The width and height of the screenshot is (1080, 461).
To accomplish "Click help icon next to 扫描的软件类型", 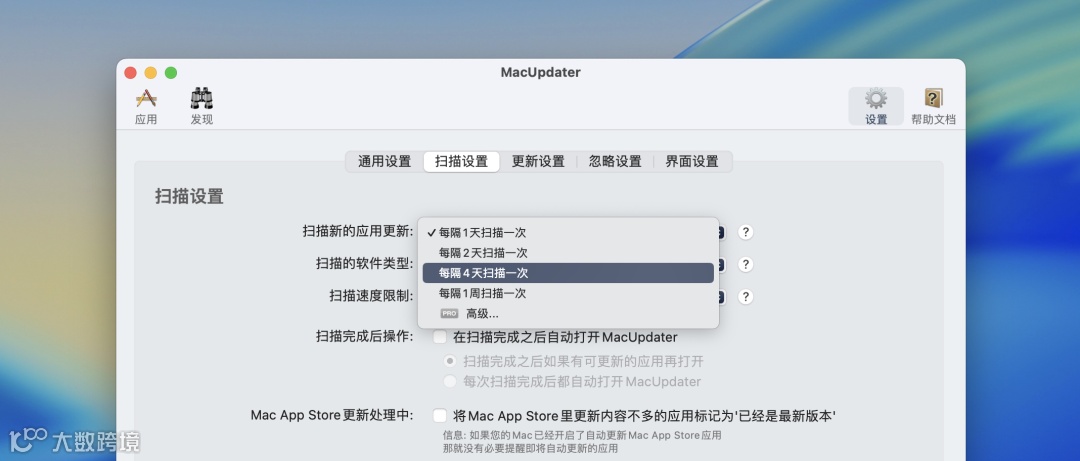I will (745, 265).
